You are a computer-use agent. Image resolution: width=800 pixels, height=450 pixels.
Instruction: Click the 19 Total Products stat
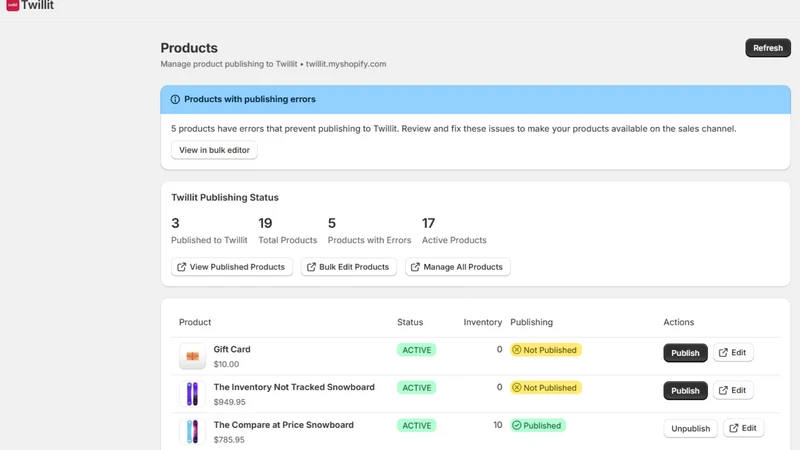click(x=288, y=231)
